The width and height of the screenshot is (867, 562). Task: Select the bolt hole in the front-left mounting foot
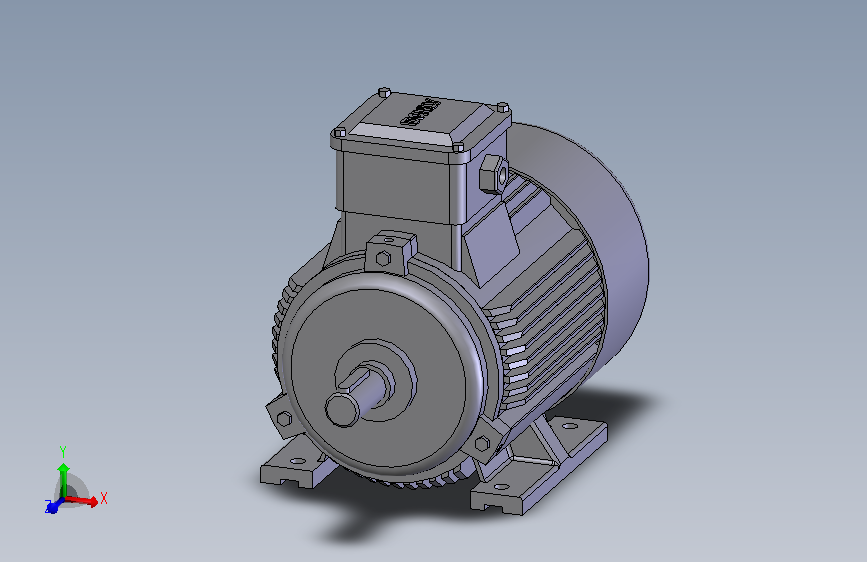pyautogui.click(x=297, y=460)
